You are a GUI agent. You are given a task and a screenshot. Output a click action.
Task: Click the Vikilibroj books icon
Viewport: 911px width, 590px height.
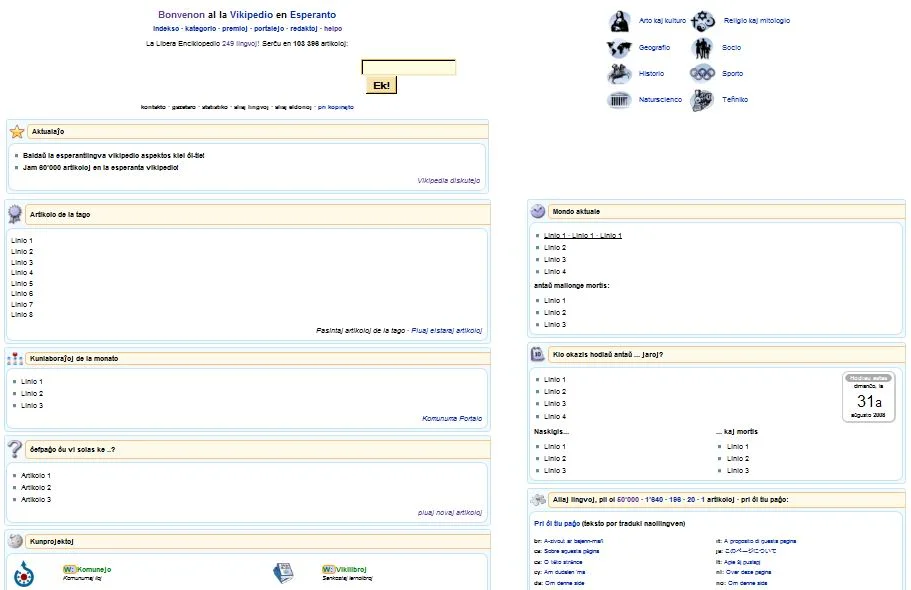pos(284,573)
